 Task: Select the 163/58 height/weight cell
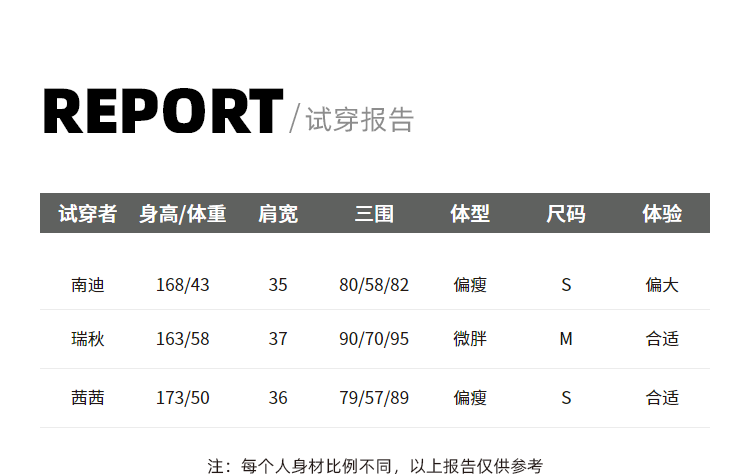183,339
